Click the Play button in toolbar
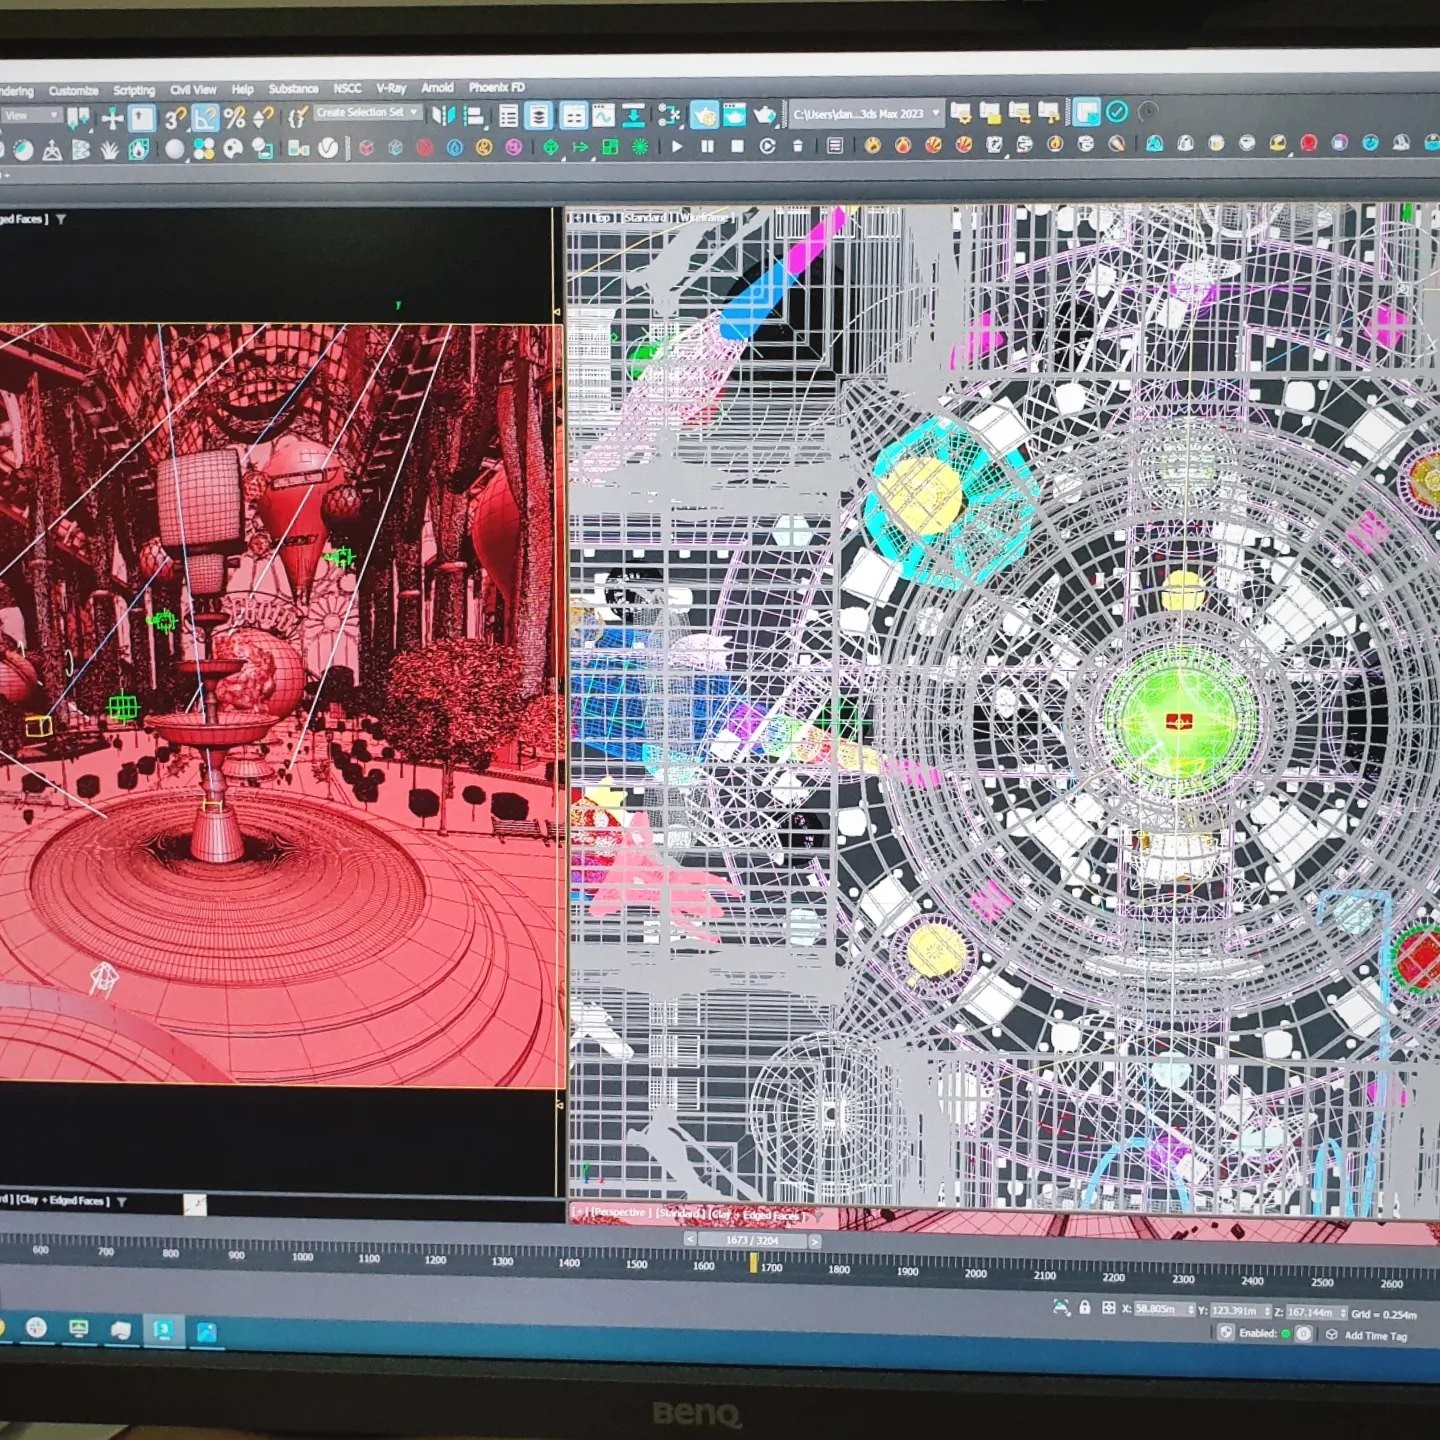 (x=677, y=146)
